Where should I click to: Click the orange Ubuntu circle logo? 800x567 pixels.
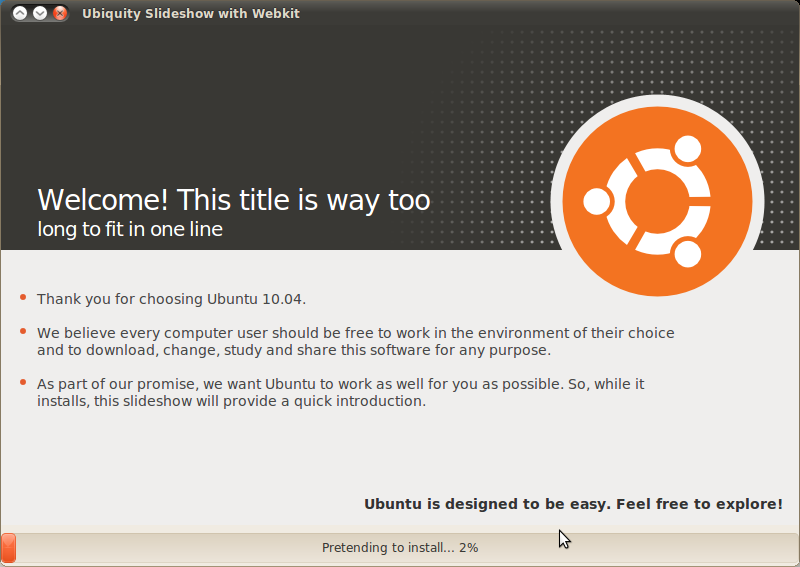click(656, 201)
